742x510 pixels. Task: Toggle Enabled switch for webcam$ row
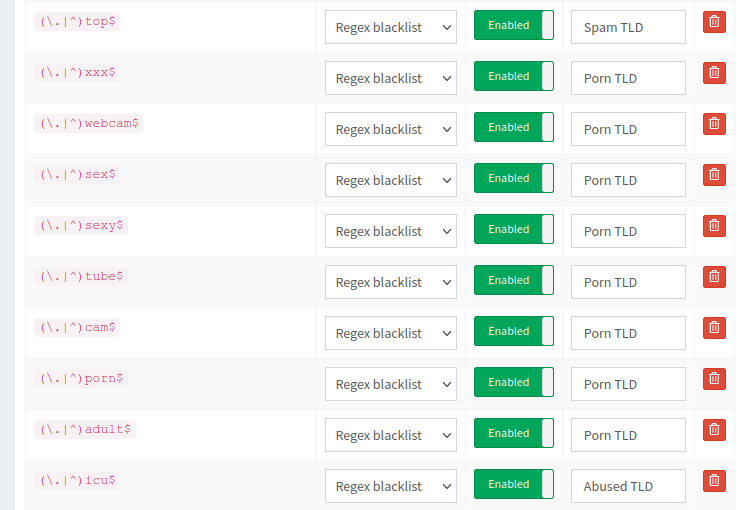pos(514,127)
